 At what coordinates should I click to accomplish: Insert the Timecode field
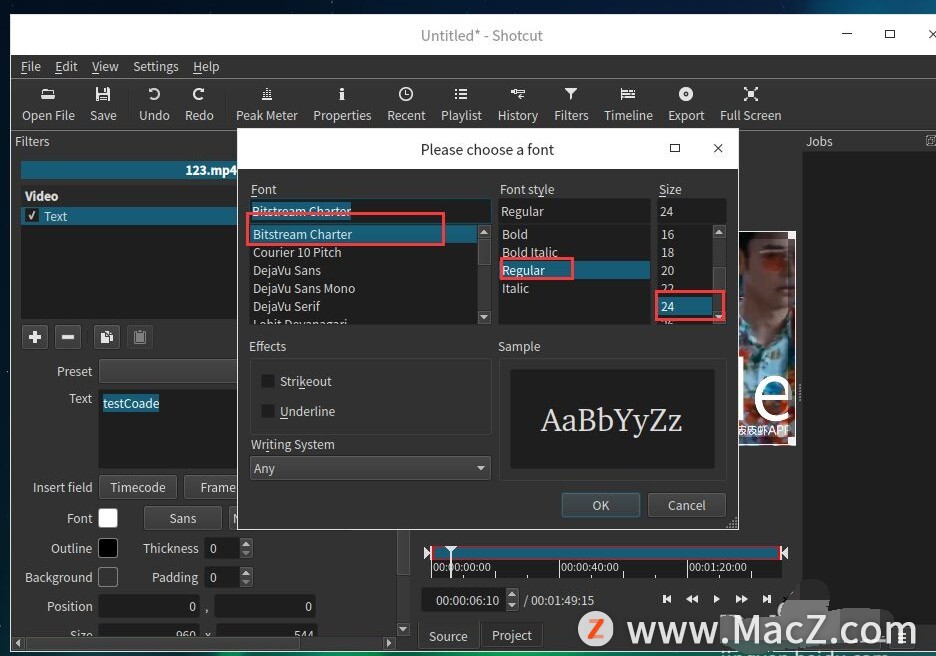pyautogui.click(x=138, y=487)
